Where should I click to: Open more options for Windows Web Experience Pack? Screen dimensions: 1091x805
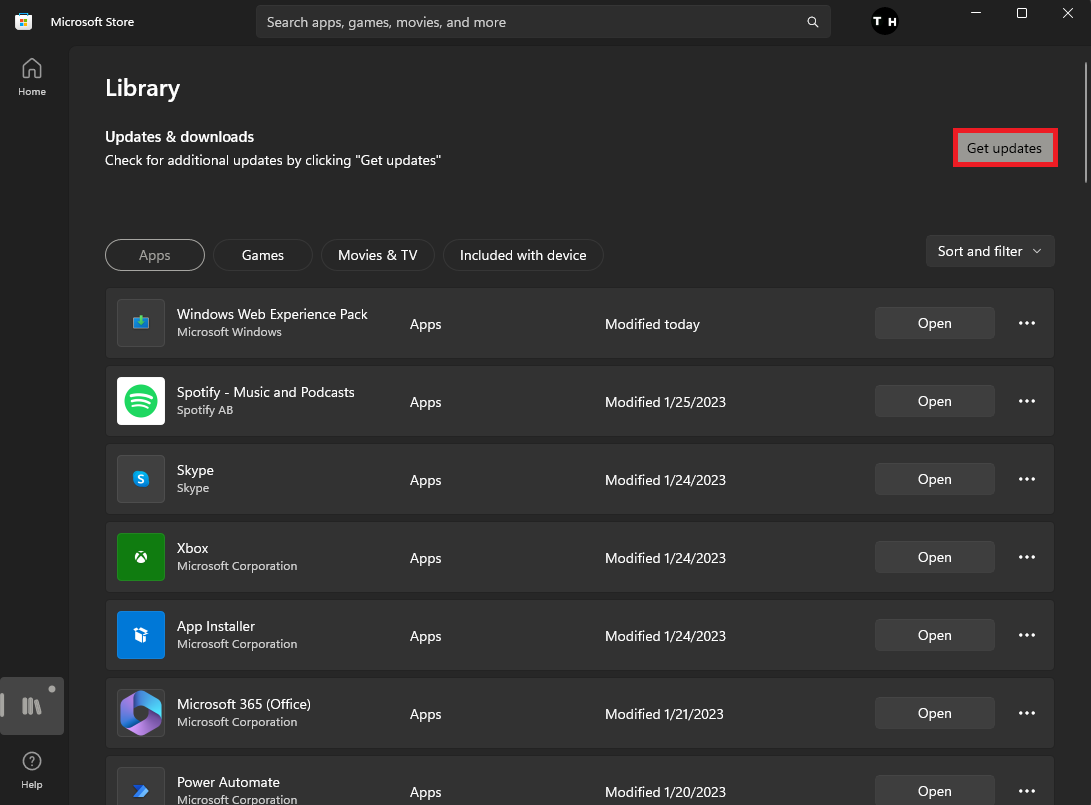point(1026,323)
